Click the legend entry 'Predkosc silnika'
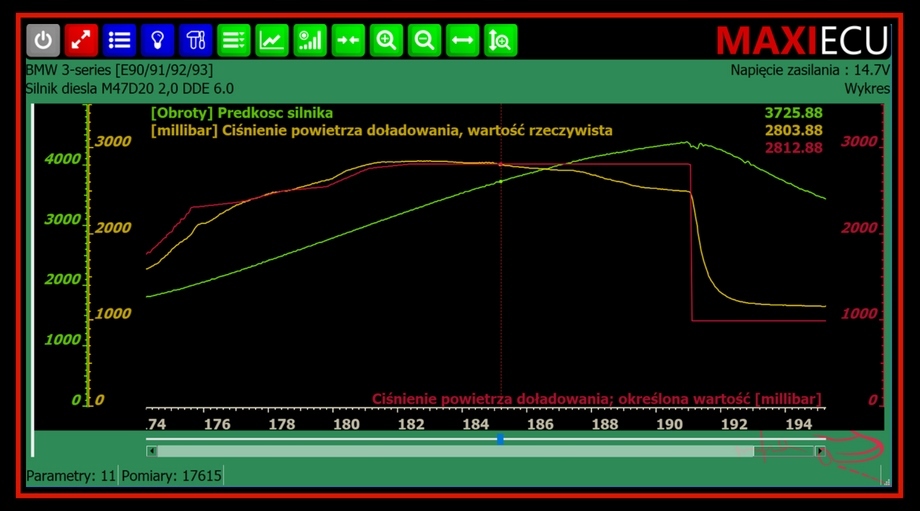Screen dimensions: 920x511 pyautogui.click(x=242, y=113)
